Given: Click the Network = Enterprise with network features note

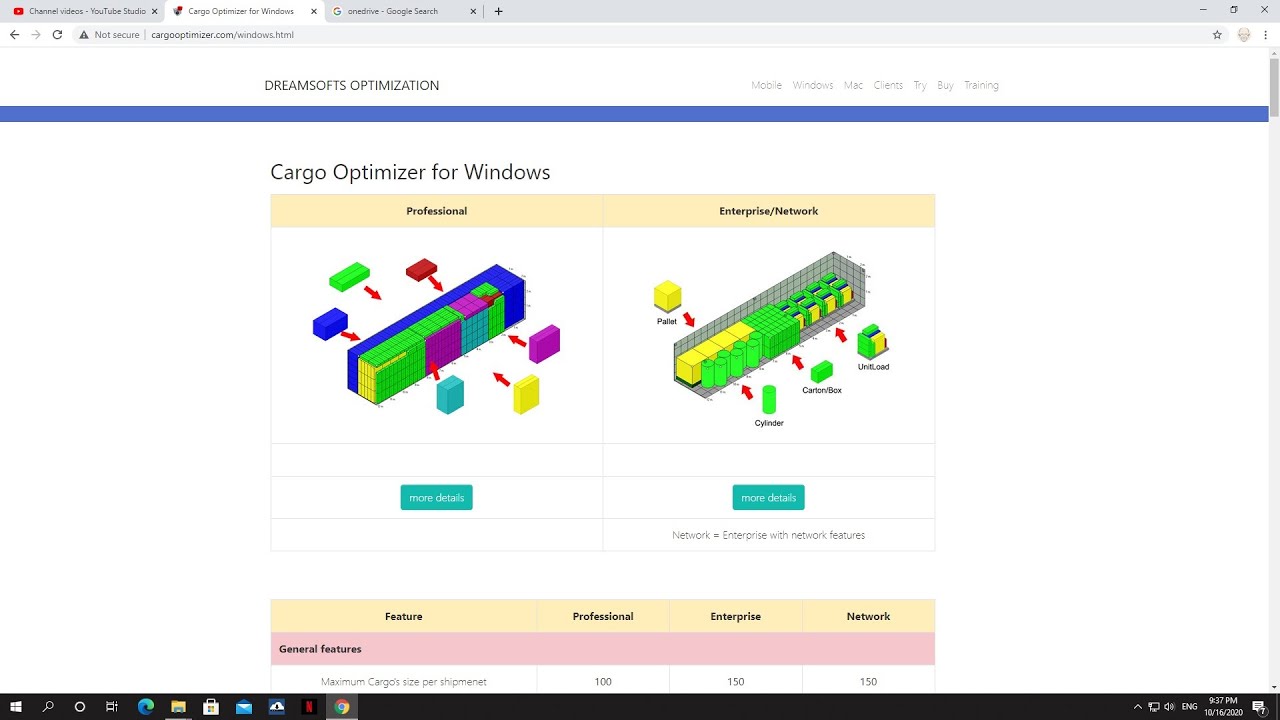Looking at the screenshot, I should 768,535.
